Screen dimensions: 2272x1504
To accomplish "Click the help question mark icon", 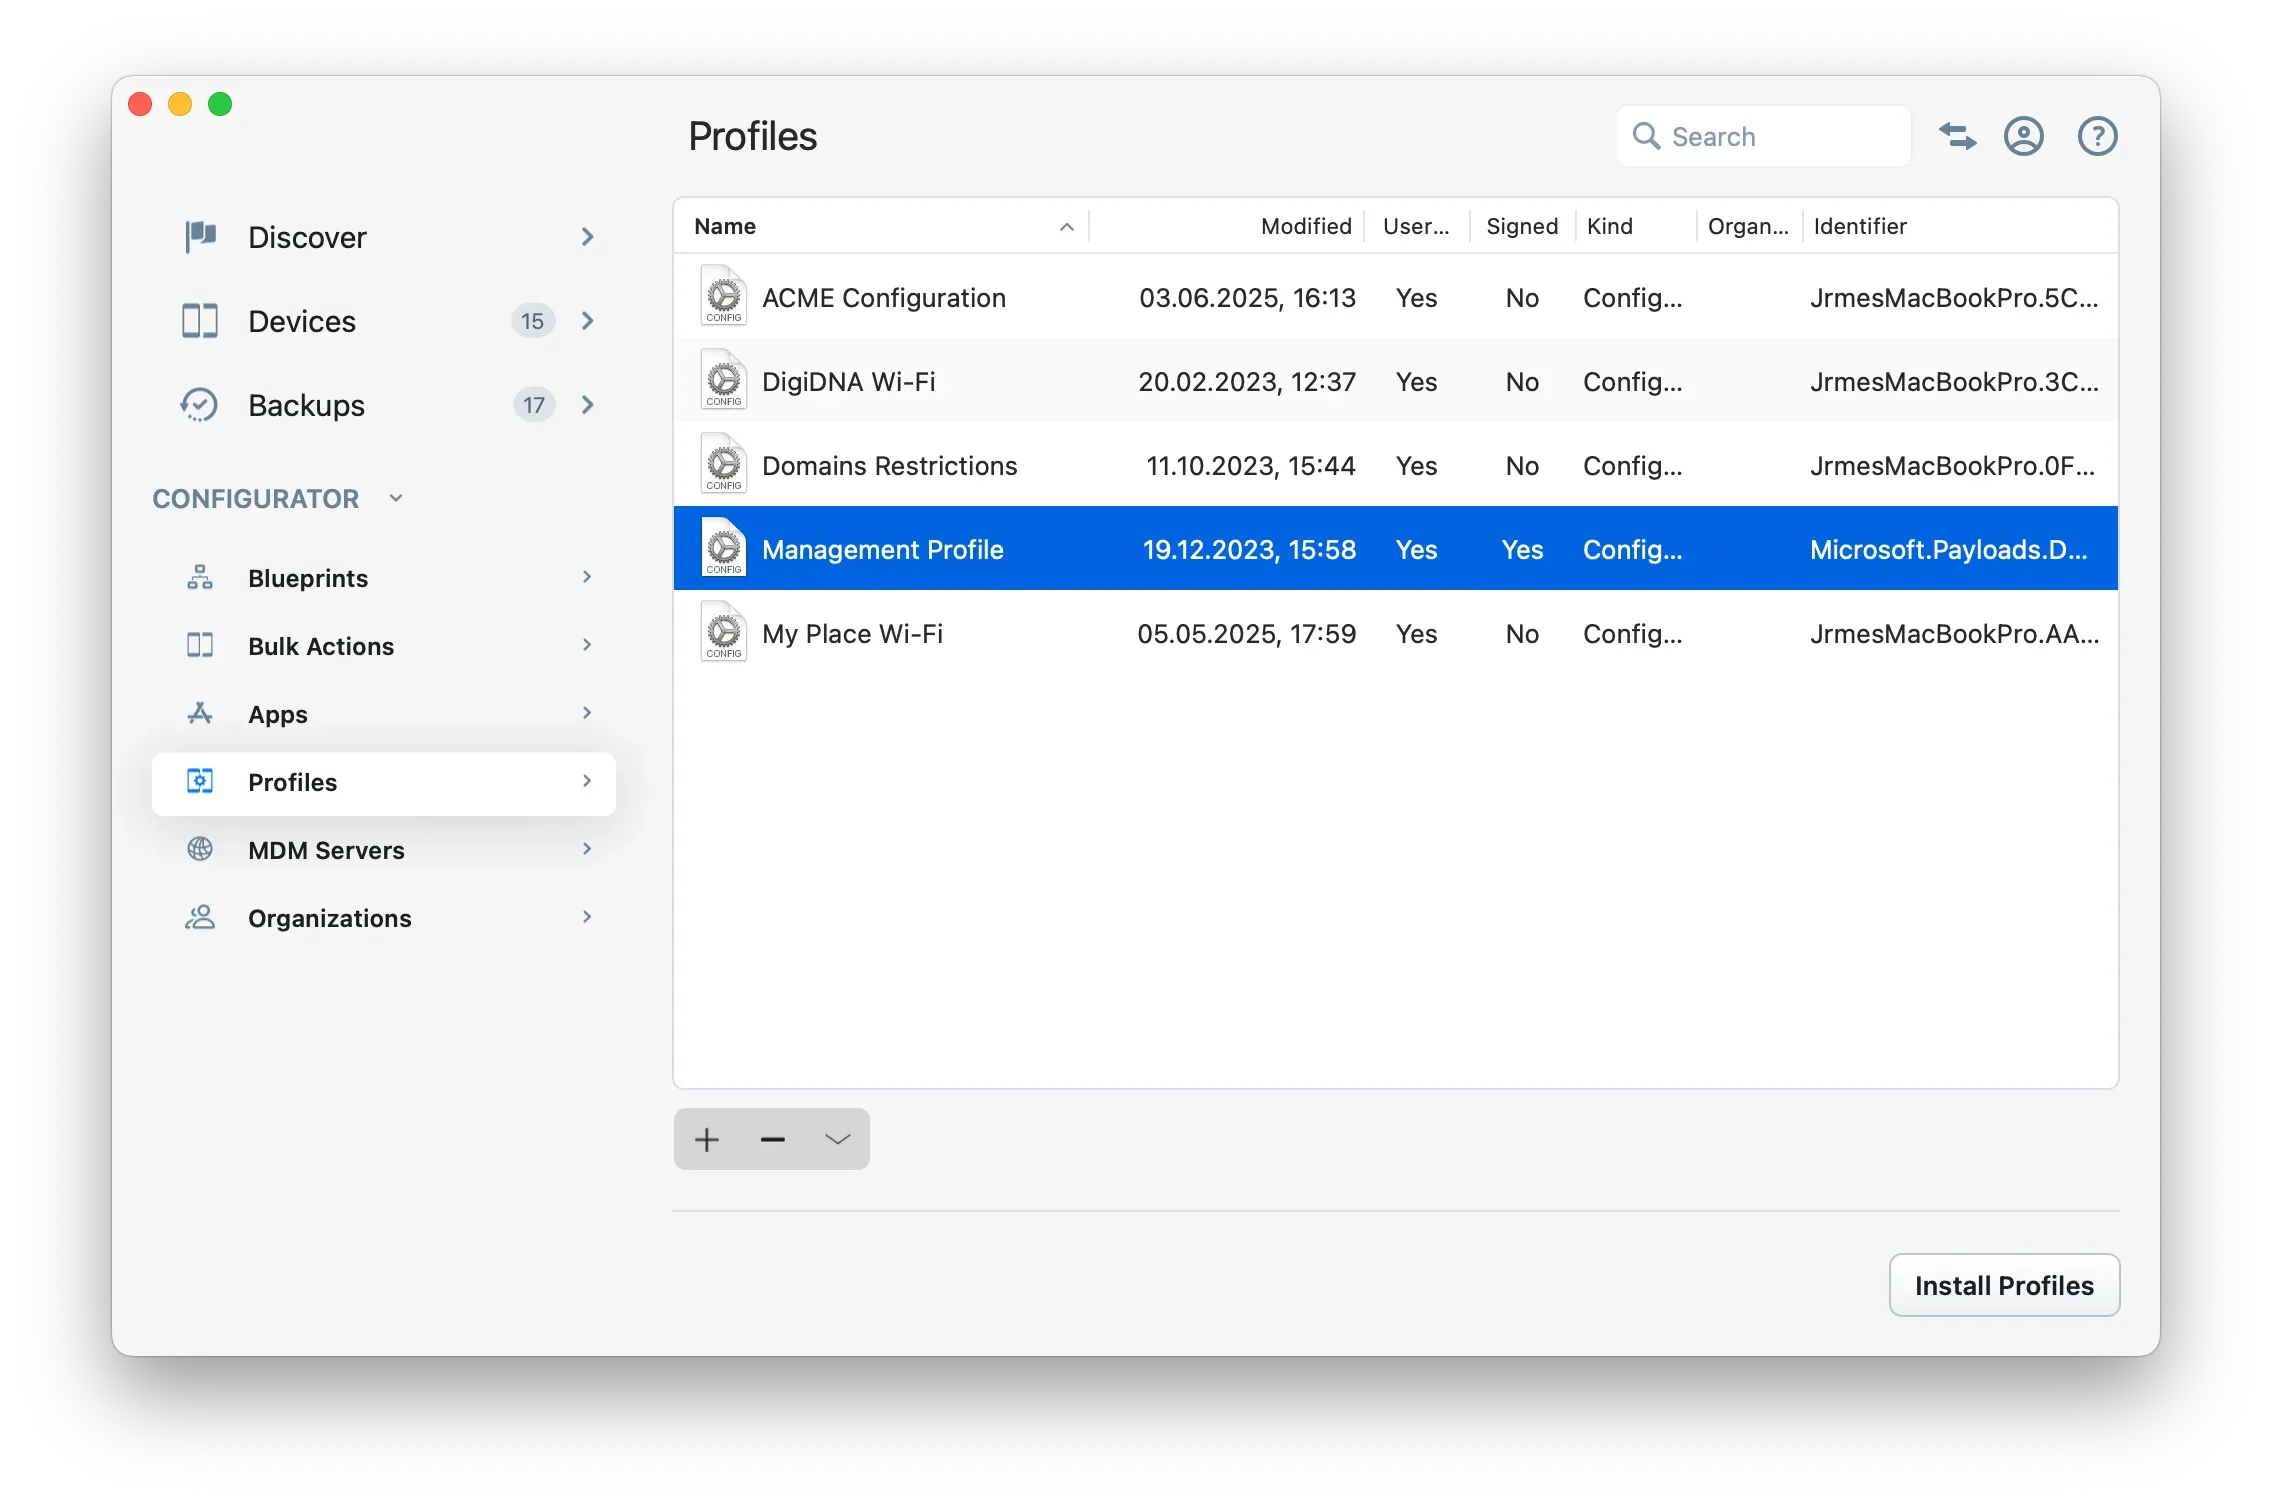I will [2097, 136].
